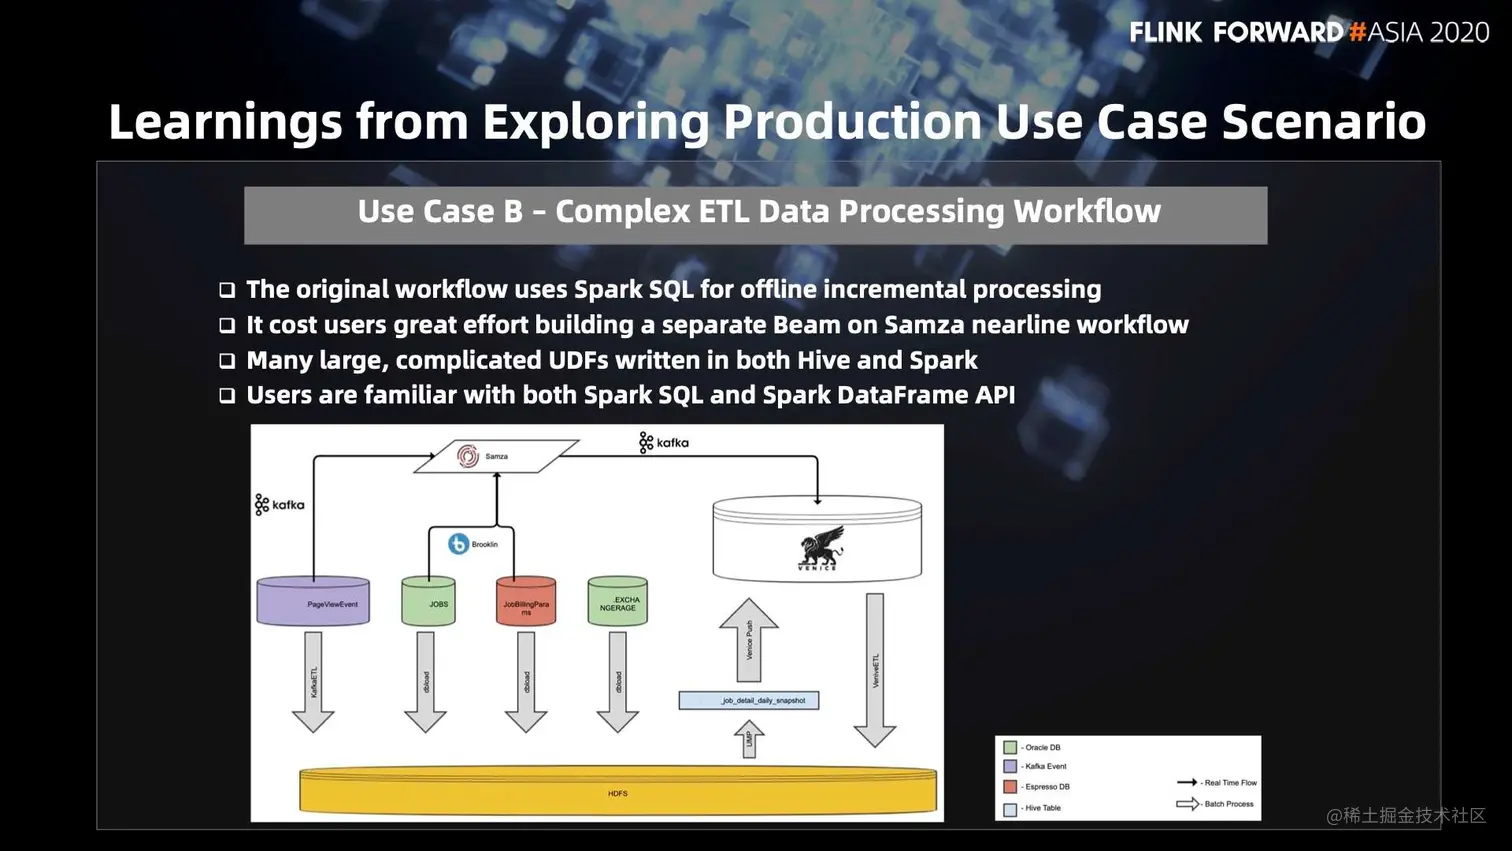The image size is (1512, 851).
Task: Click the purple Kafka Event legend swatch
Action: coord(1010,766)
